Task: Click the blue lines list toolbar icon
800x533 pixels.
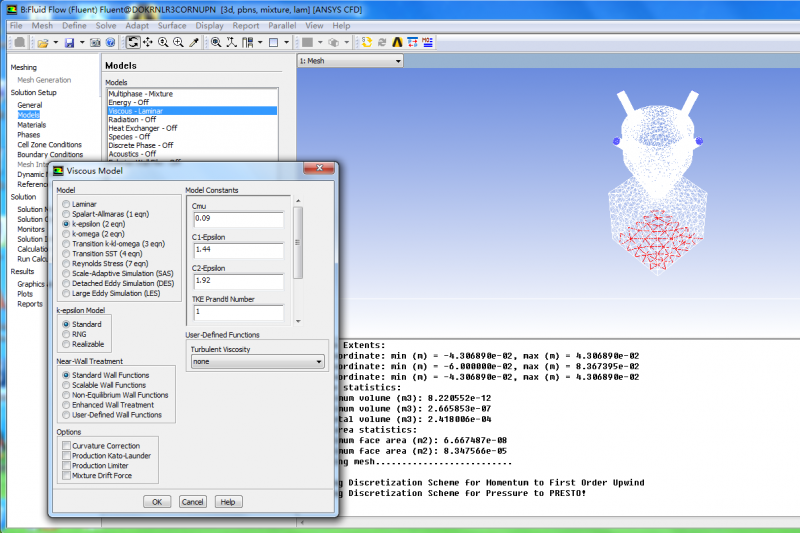Action: (428, 42)
